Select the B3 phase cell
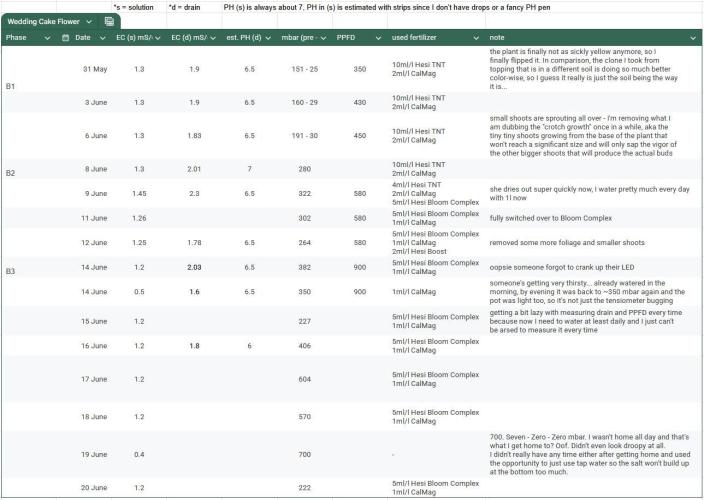Viewport: 704px width, 500px height. [10, 271]
